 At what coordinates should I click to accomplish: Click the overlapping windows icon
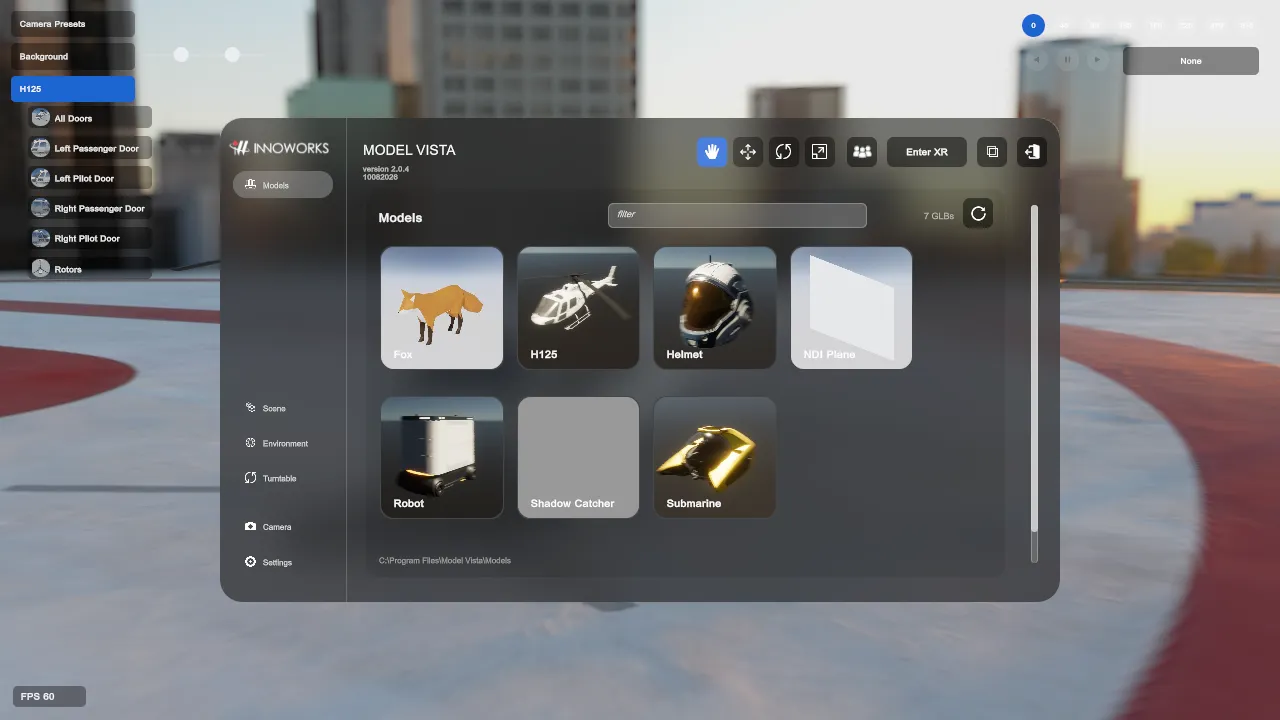[x=992, y=152]
